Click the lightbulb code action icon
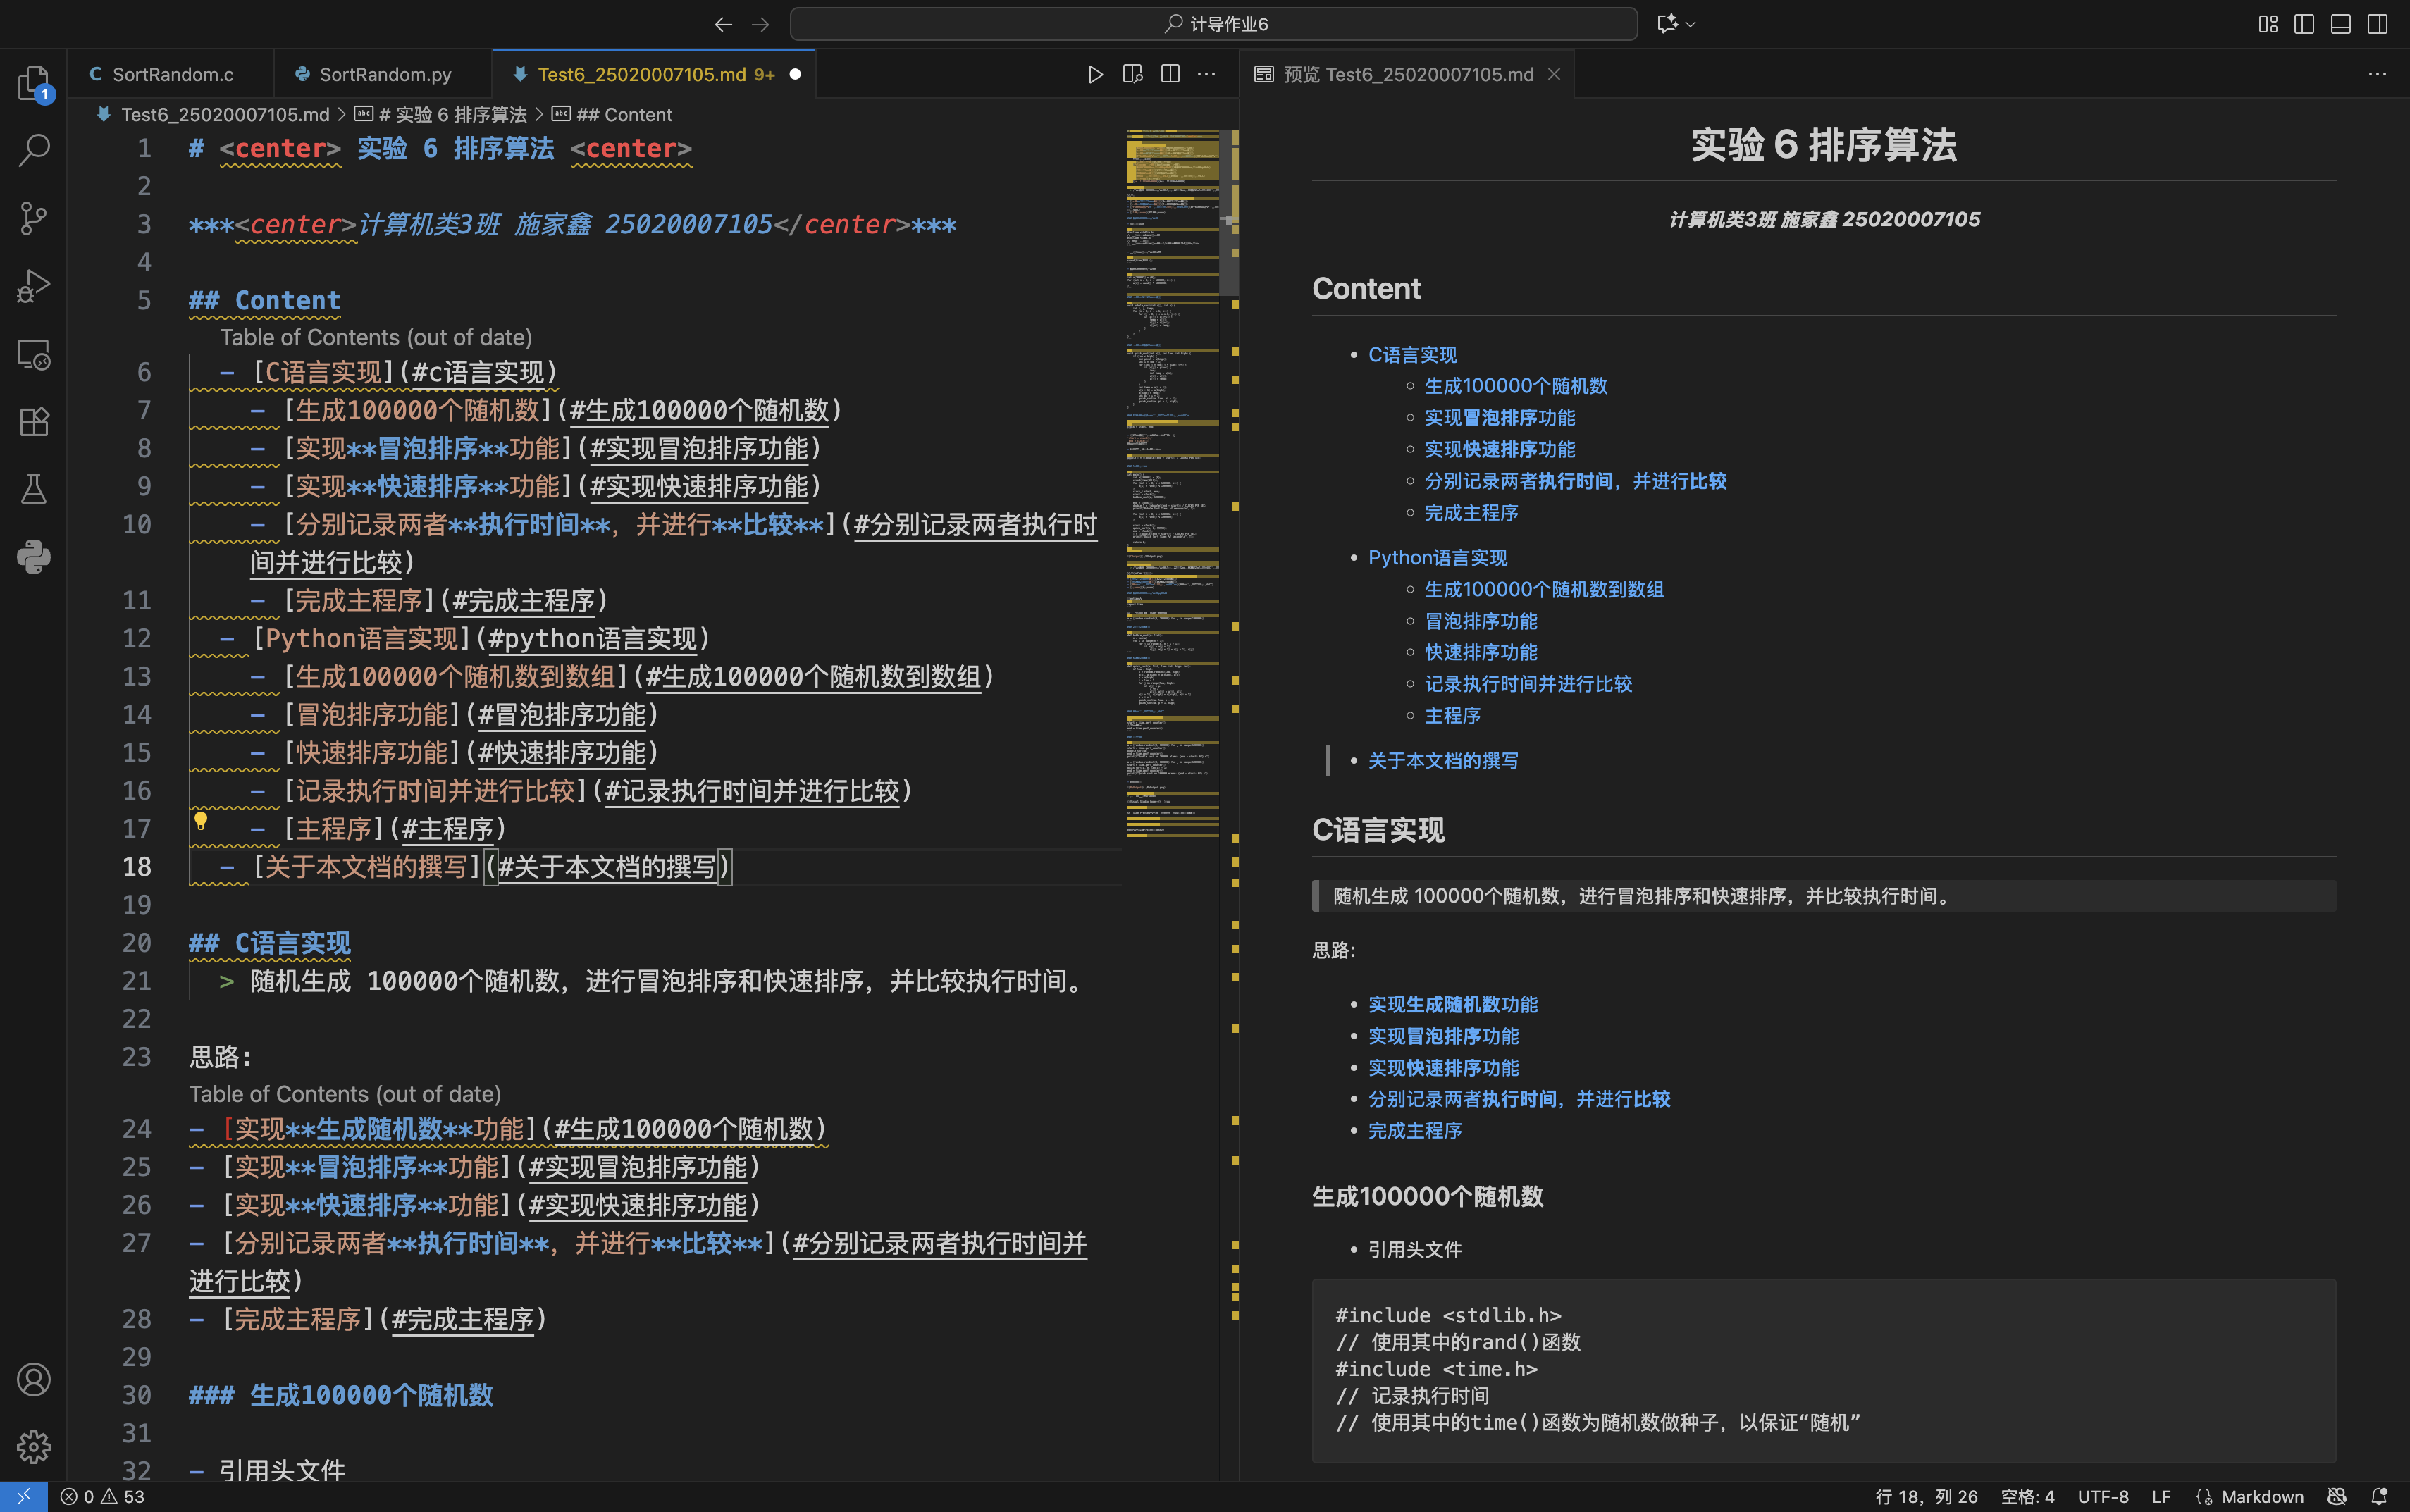The height and width of the screenshot is (1512, 2410). tap(201, 821)
